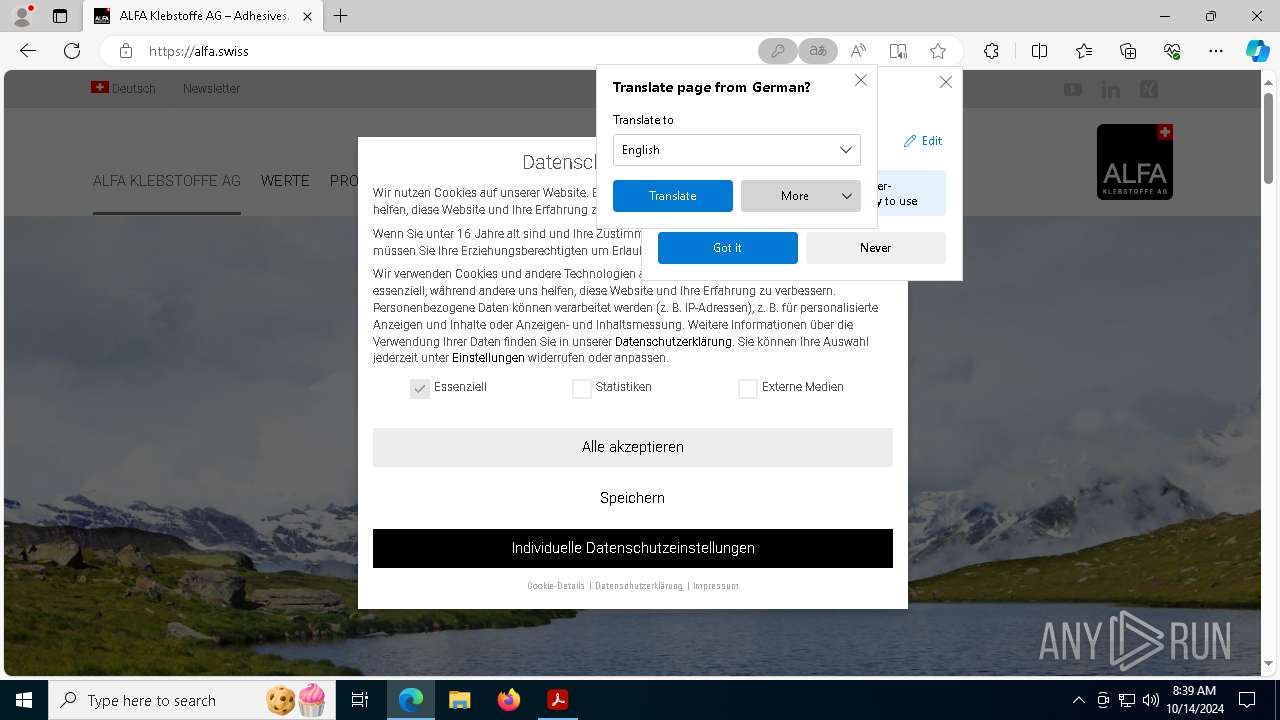The image size is (1280, 720).
Task: Open the Tab actions menu icon
Action: 60,16
